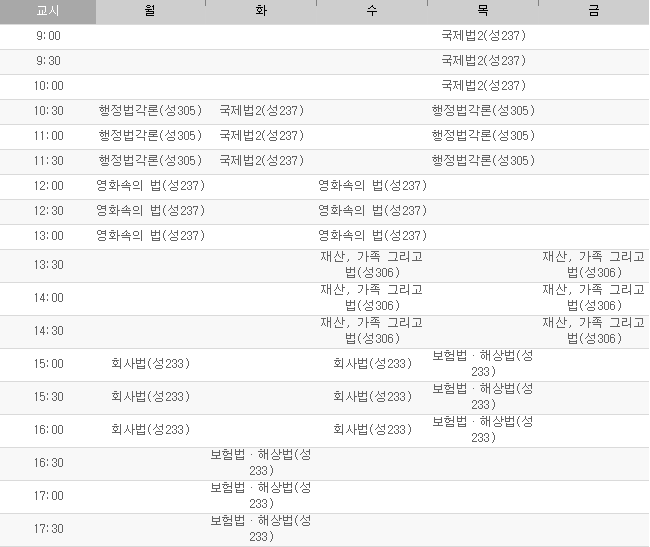This screenshot has width=650, height=547.
Task: Click Tuesday 국제법2(성237) at 11:00
Action: 261,136
